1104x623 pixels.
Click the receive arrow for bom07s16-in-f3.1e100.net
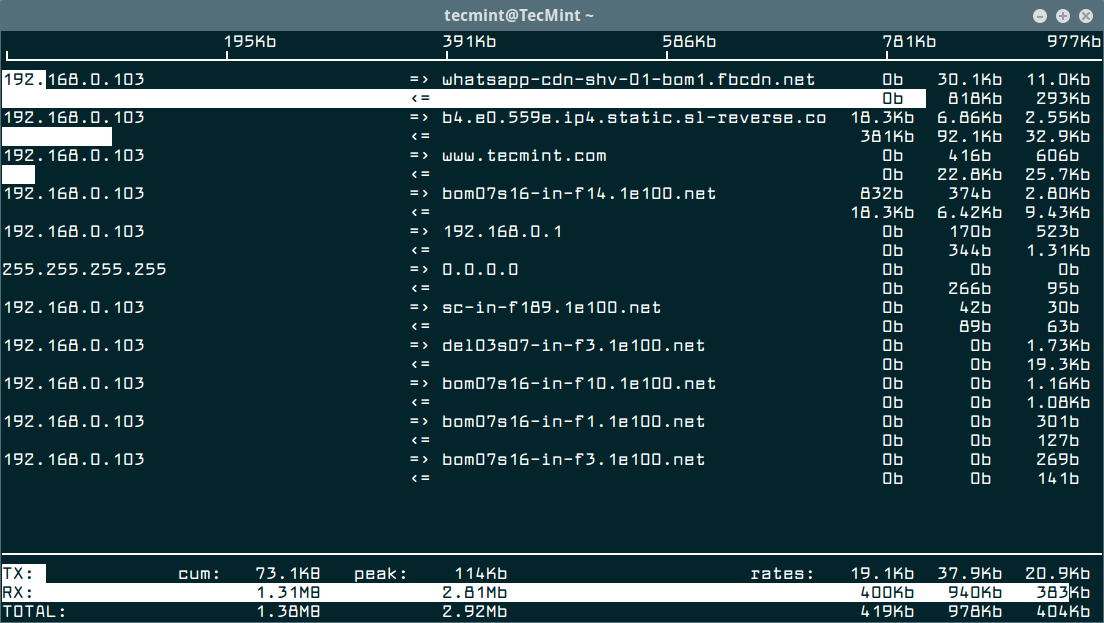(x=420, y=478)
